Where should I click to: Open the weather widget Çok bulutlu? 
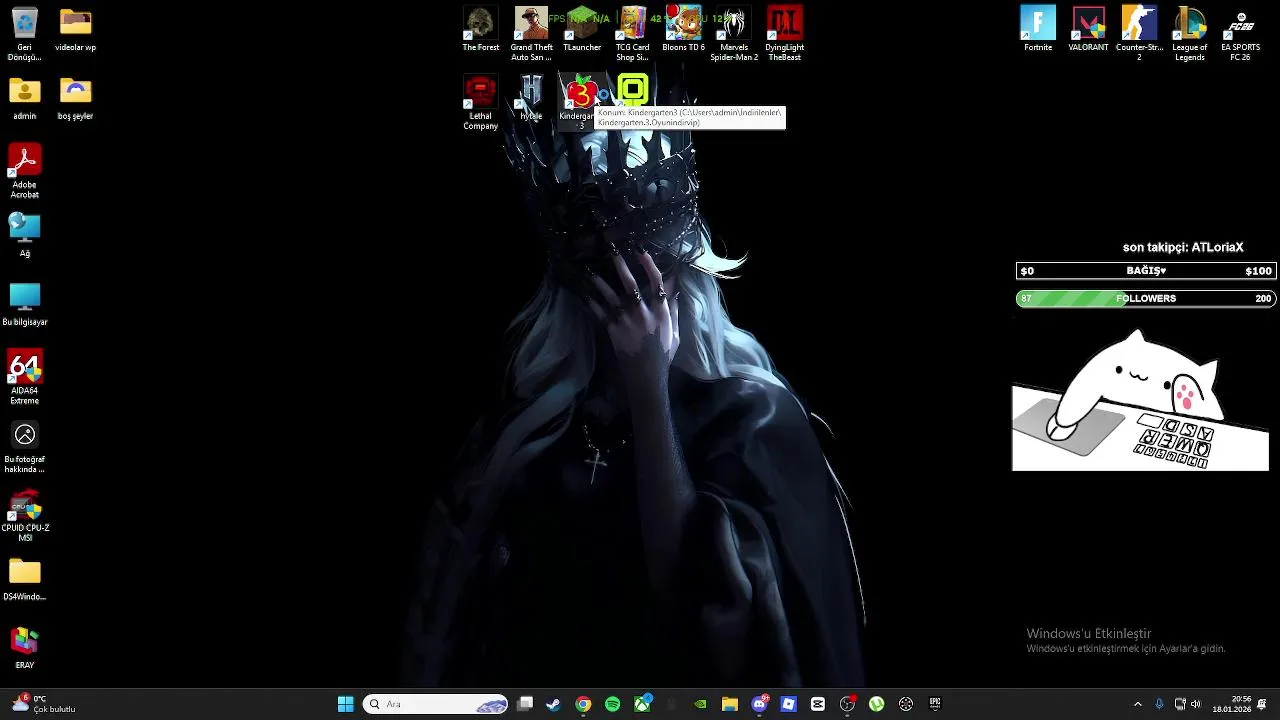[x=43, y=704]
